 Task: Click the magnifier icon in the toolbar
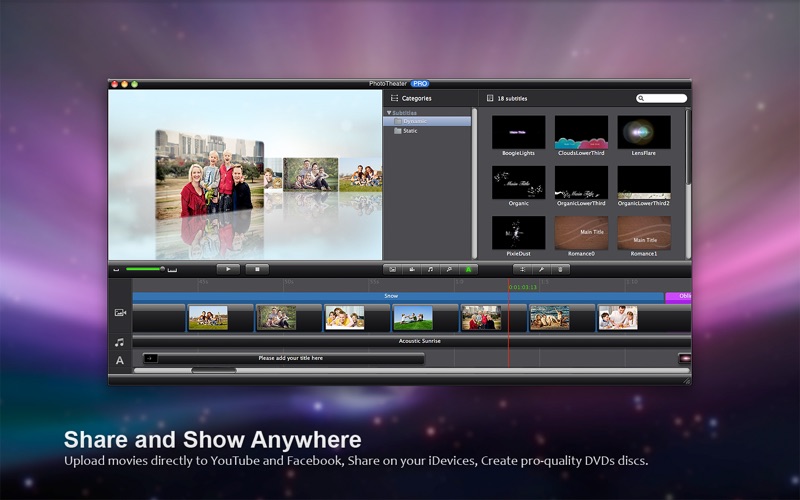449,269
